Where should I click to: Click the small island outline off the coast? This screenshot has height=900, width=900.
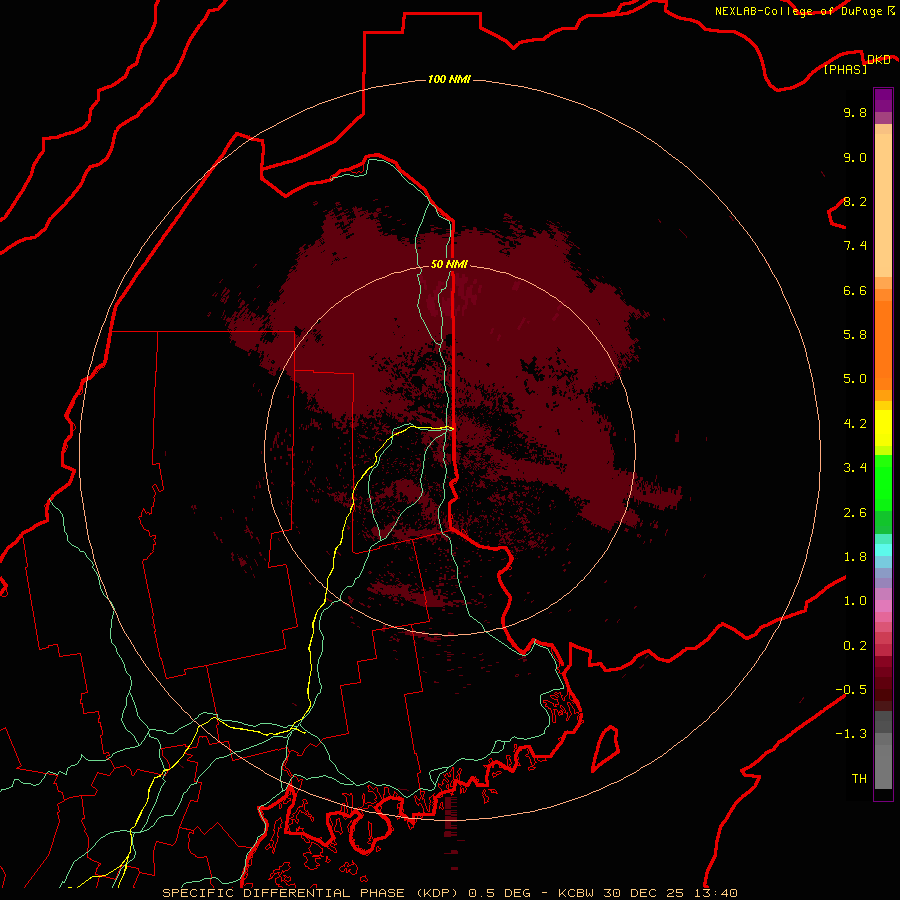pyautogui.click(x=606, y=749)
